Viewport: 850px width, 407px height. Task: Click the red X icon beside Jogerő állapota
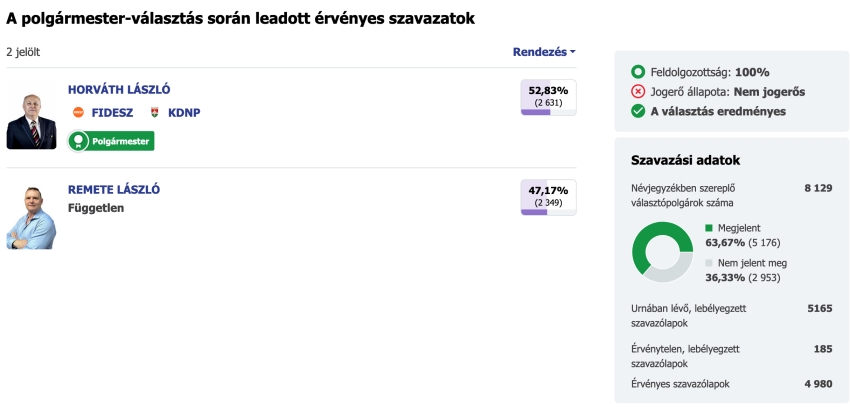point(638,91)
